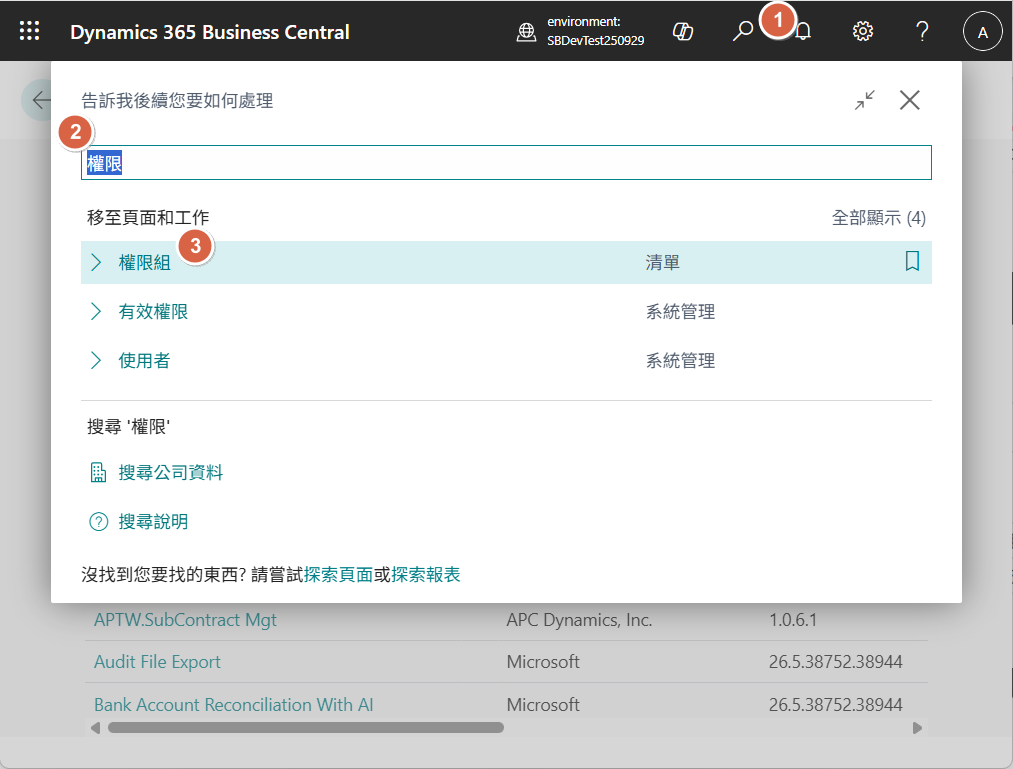Open Audit File Export extension

click(157, 662)
